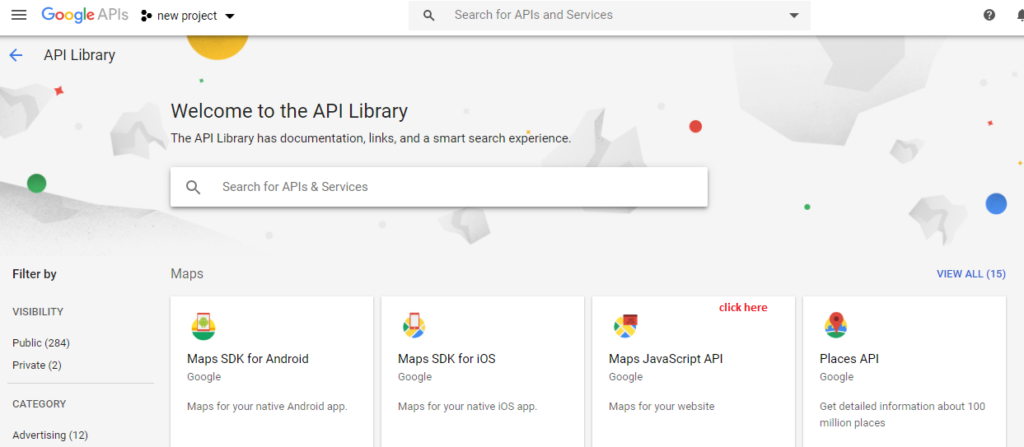This screenshot has height=447, width=1024.
Task: Click the project hexagon dots icon
Action: [x=146, y=16]
